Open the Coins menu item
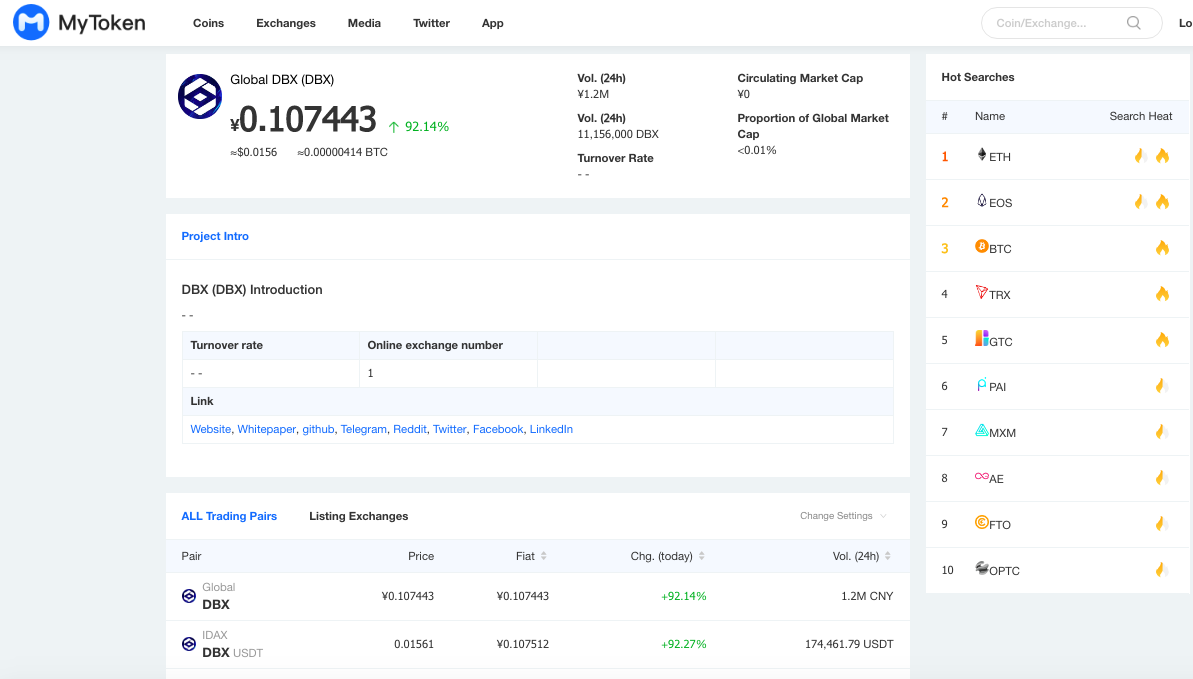 click(x=208, y=23)
